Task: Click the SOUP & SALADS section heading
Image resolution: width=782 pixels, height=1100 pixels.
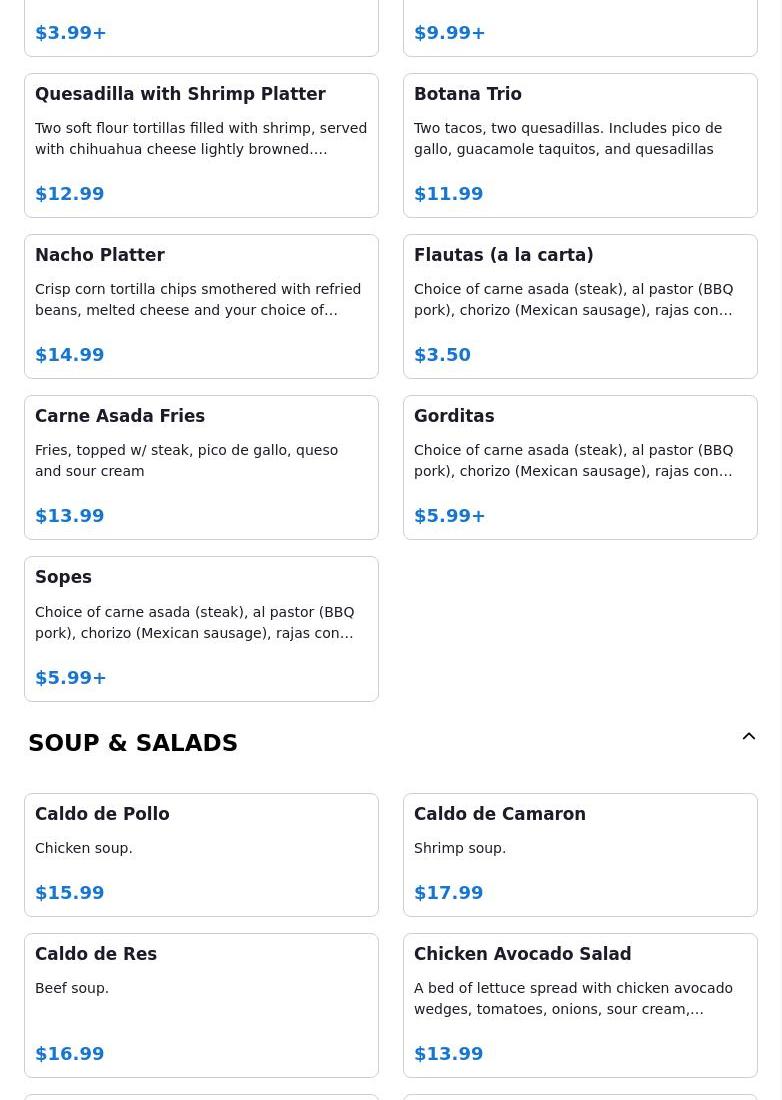Action: click(133, 743)
